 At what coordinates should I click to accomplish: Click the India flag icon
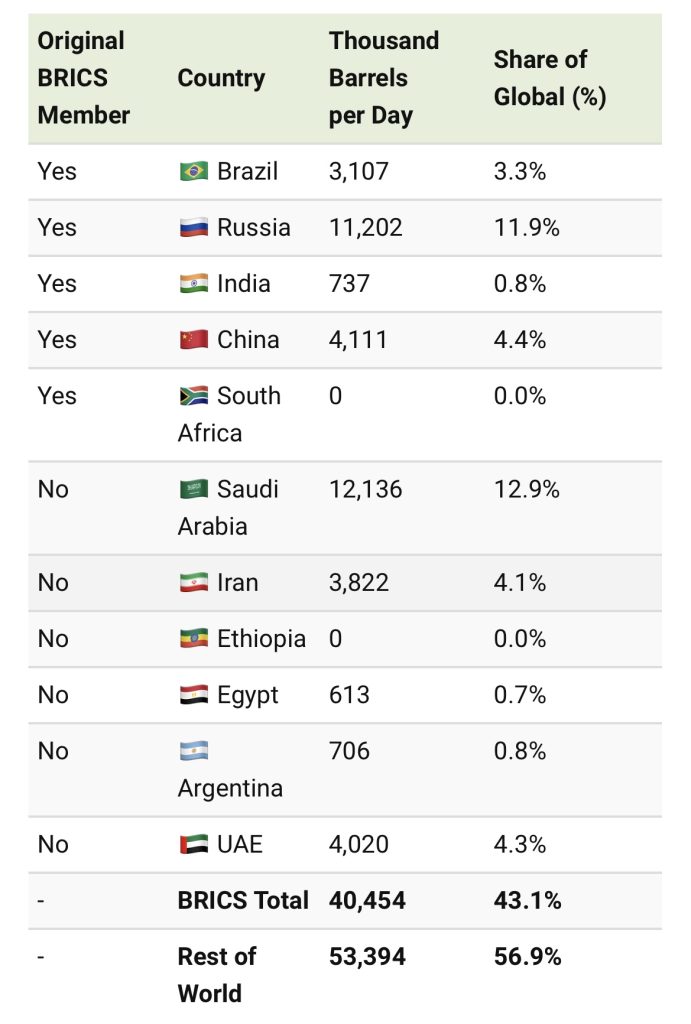(193, 284)
